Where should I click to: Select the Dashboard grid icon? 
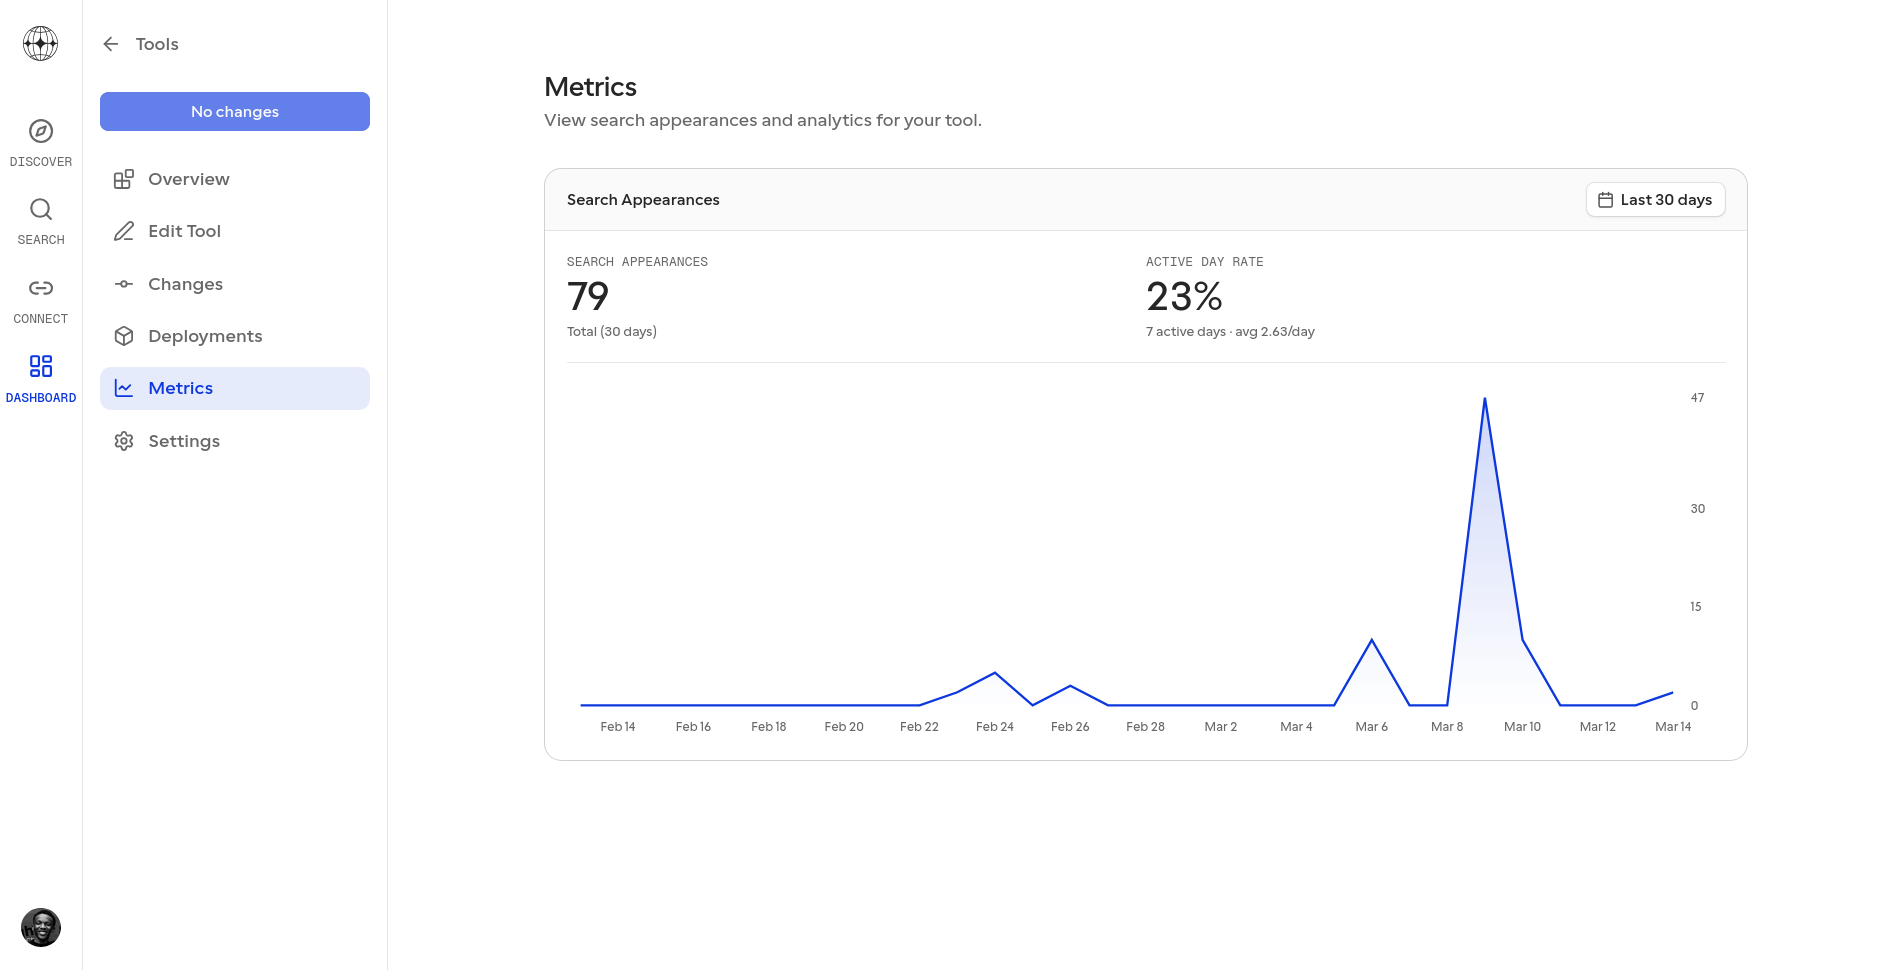pos(41,366)
